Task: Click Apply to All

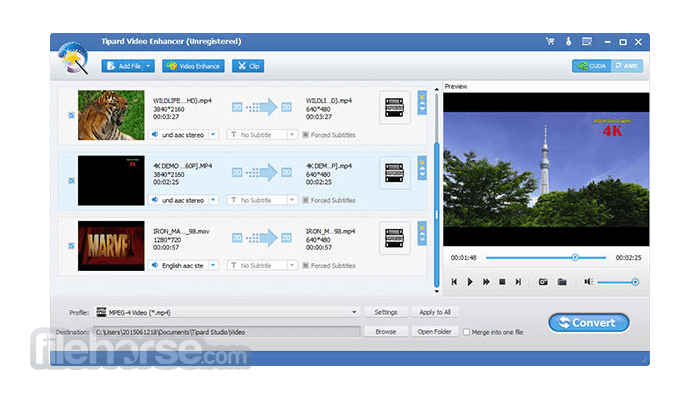Action: click(x=435, y=312)
